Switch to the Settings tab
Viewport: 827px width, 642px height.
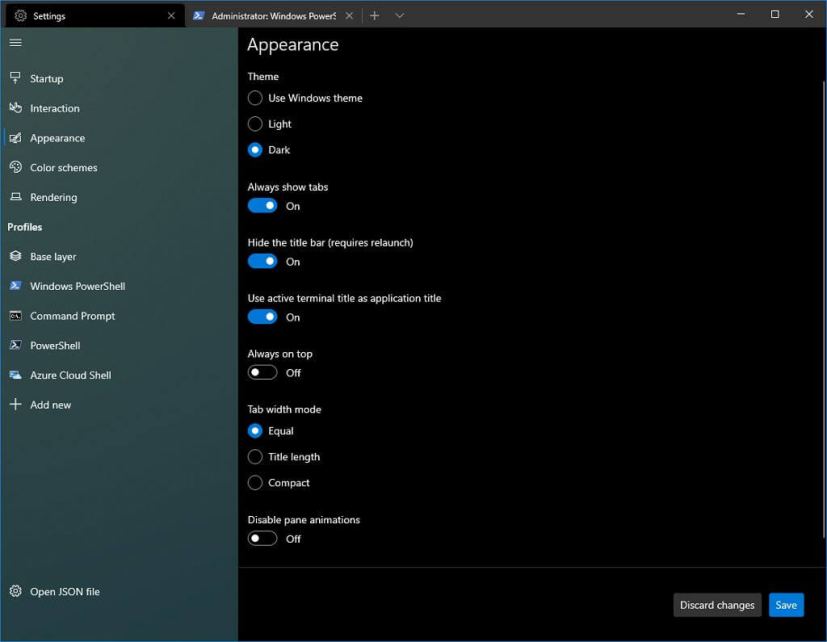(x=95, y=16)
